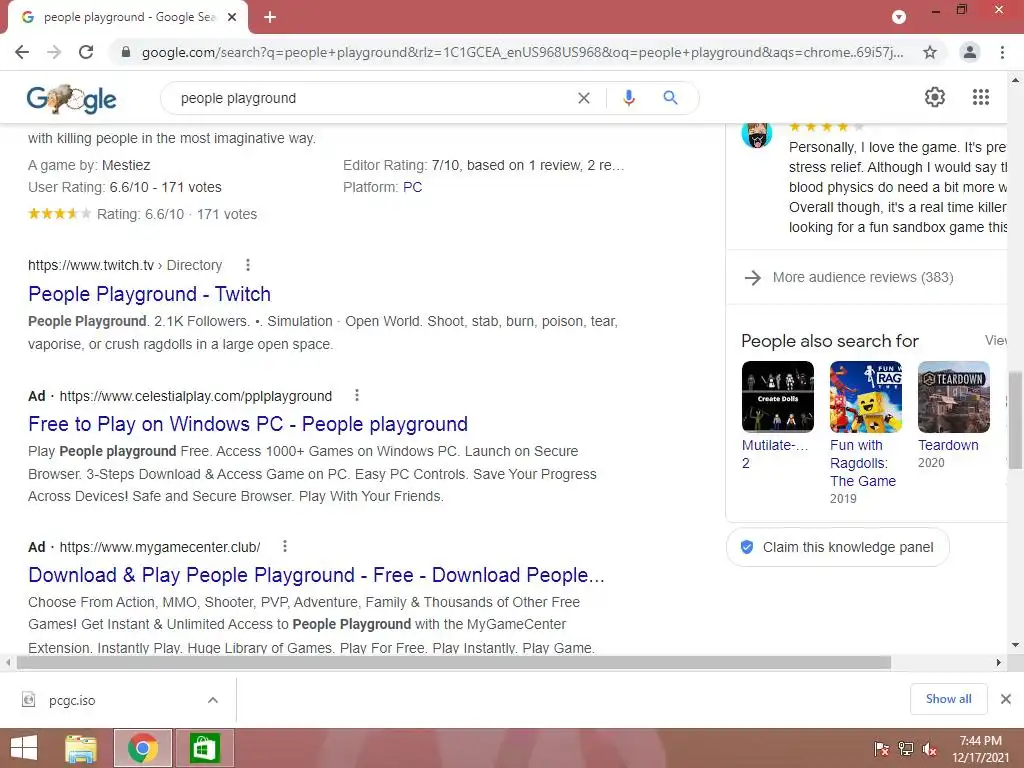This screenshot has height=768, width=1024.
Task: Click the network tray icon
Action: 906,749
